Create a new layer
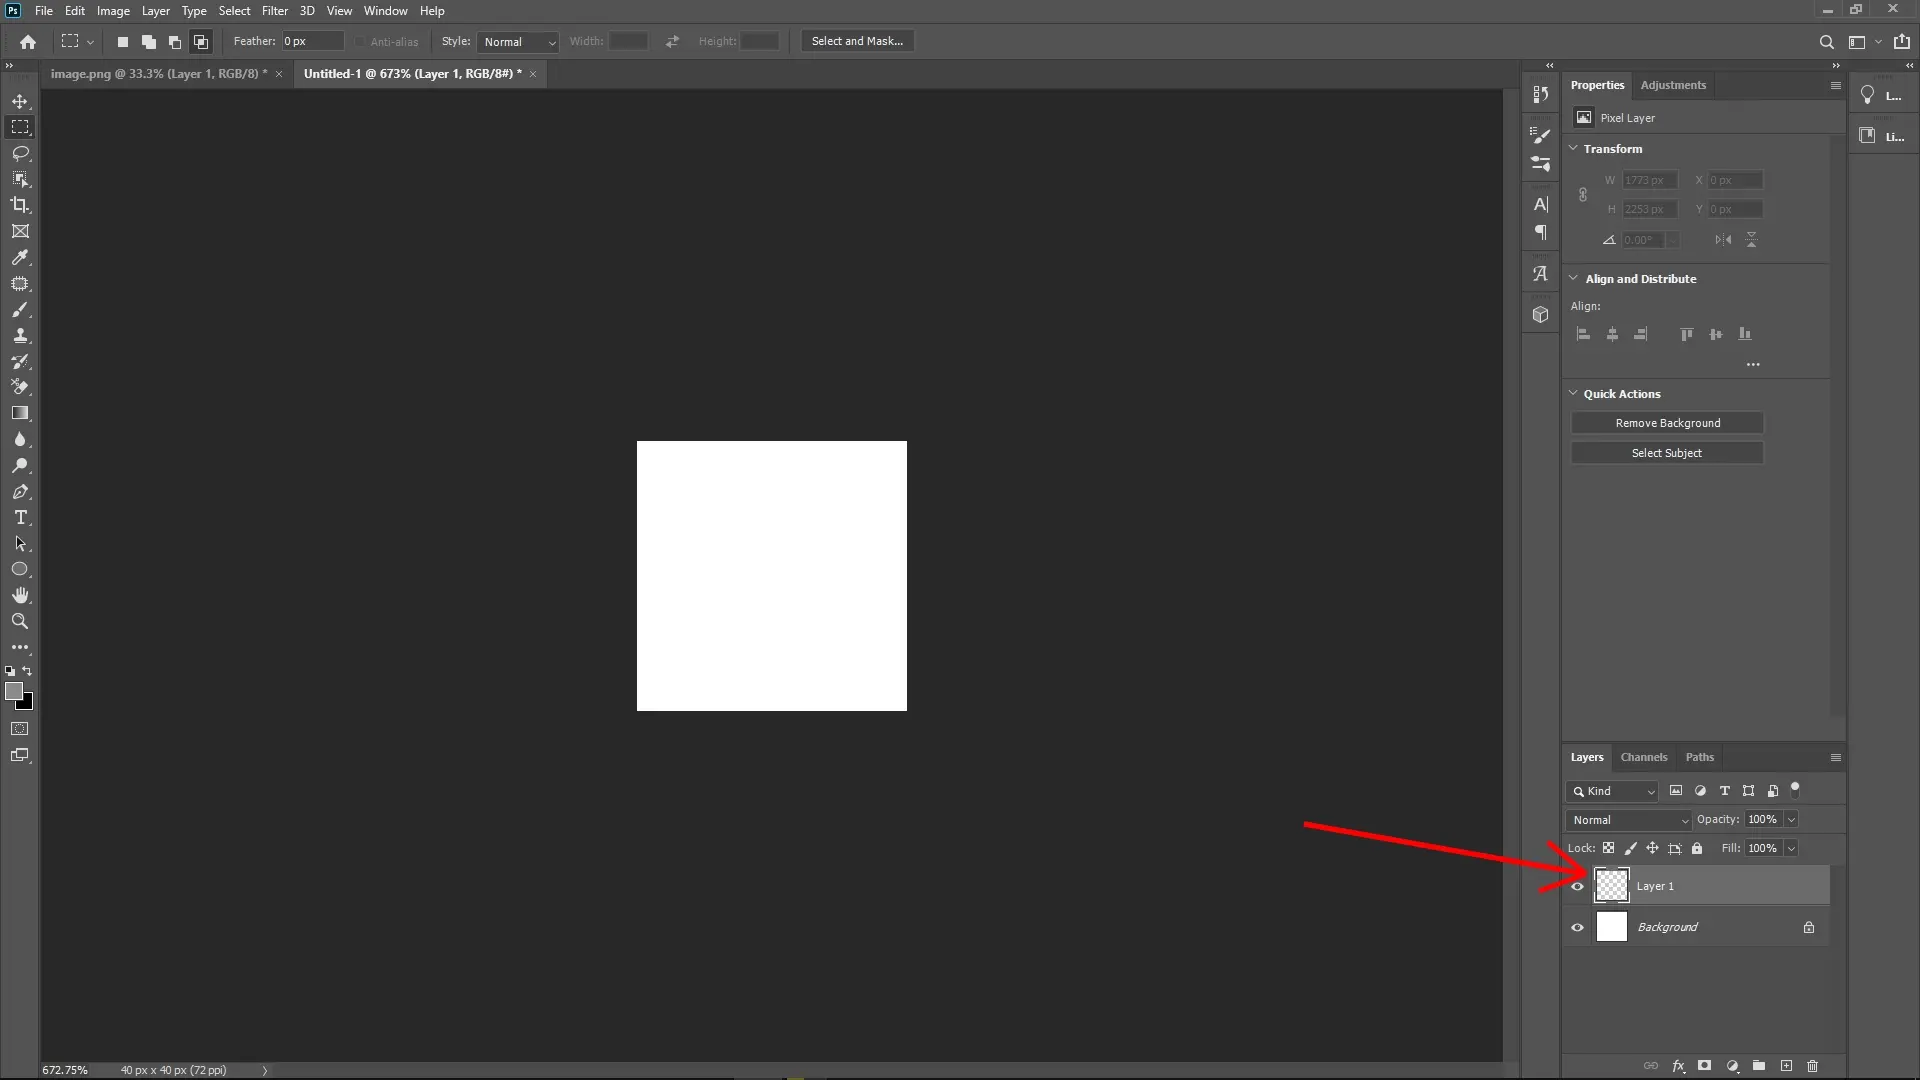This screenshot has height=1080, width=1920. point(1786,1066)
